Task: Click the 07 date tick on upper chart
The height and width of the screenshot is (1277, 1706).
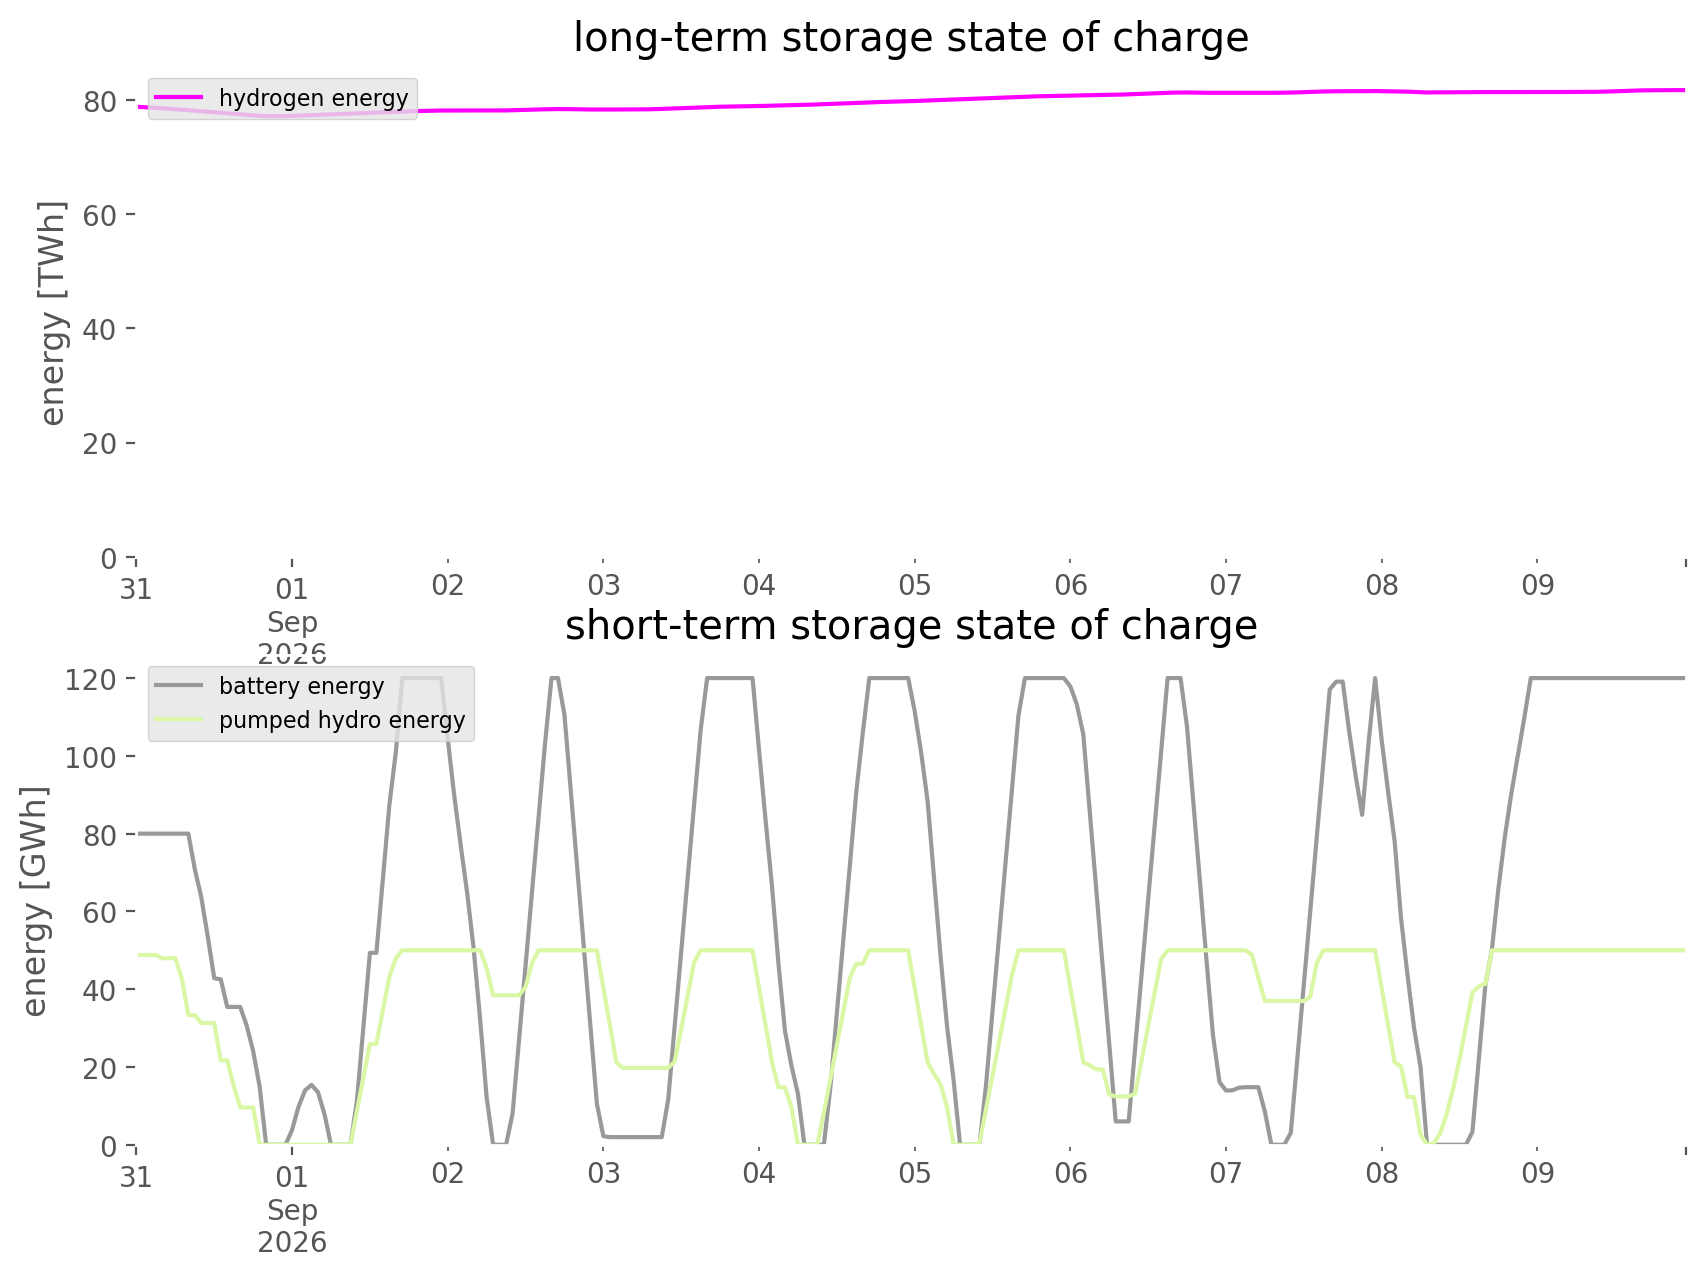Action: click(1226, 586)
